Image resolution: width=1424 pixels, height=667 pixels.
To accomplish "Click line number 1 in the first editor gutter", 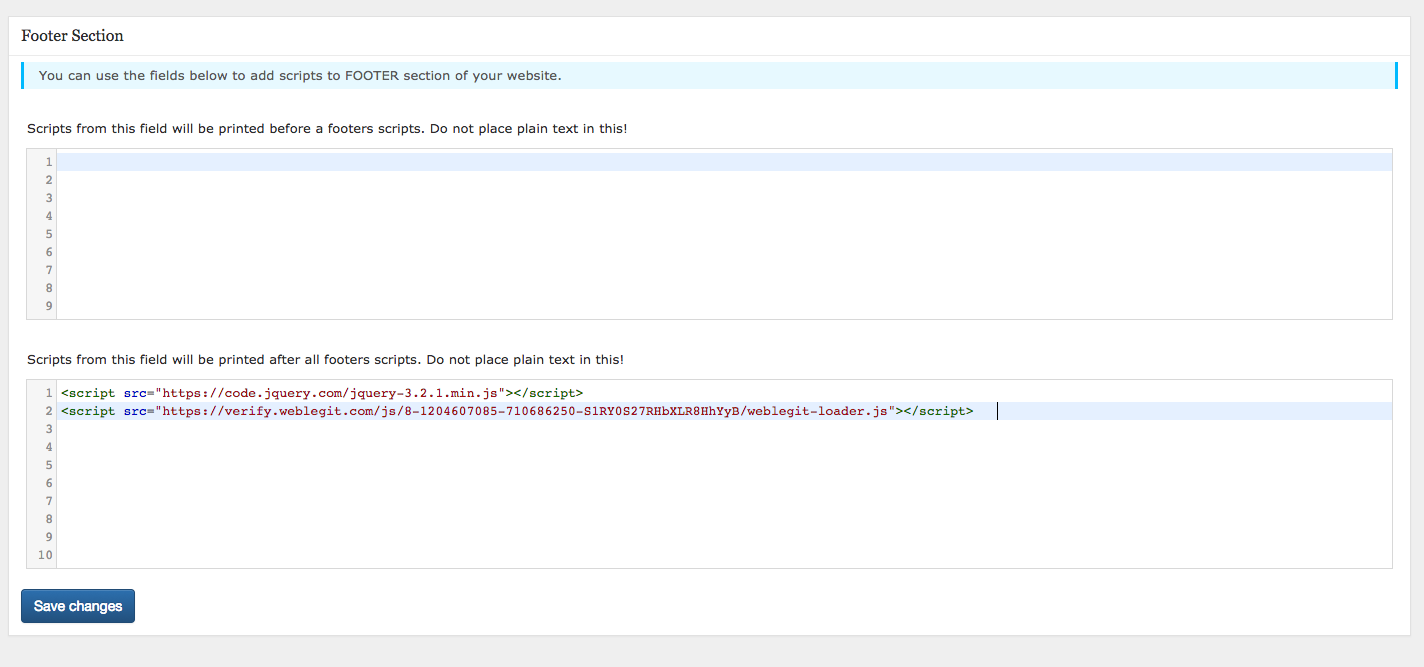I will click(48, 162).
